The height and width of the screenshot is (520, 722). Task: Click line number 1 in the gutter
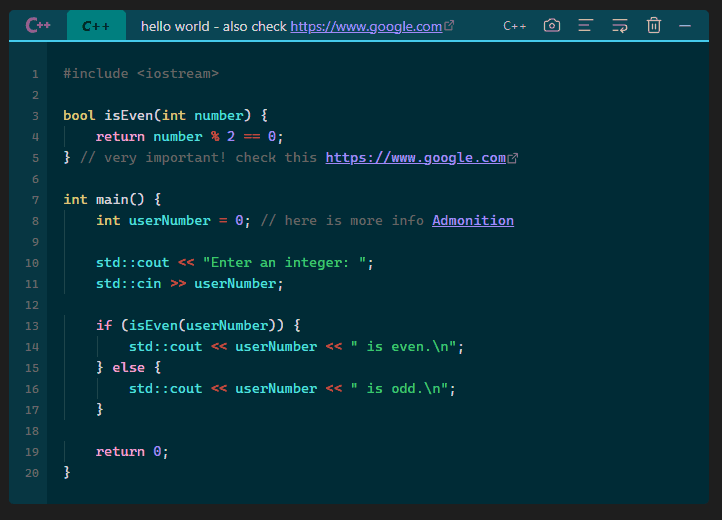click(35, 74)
